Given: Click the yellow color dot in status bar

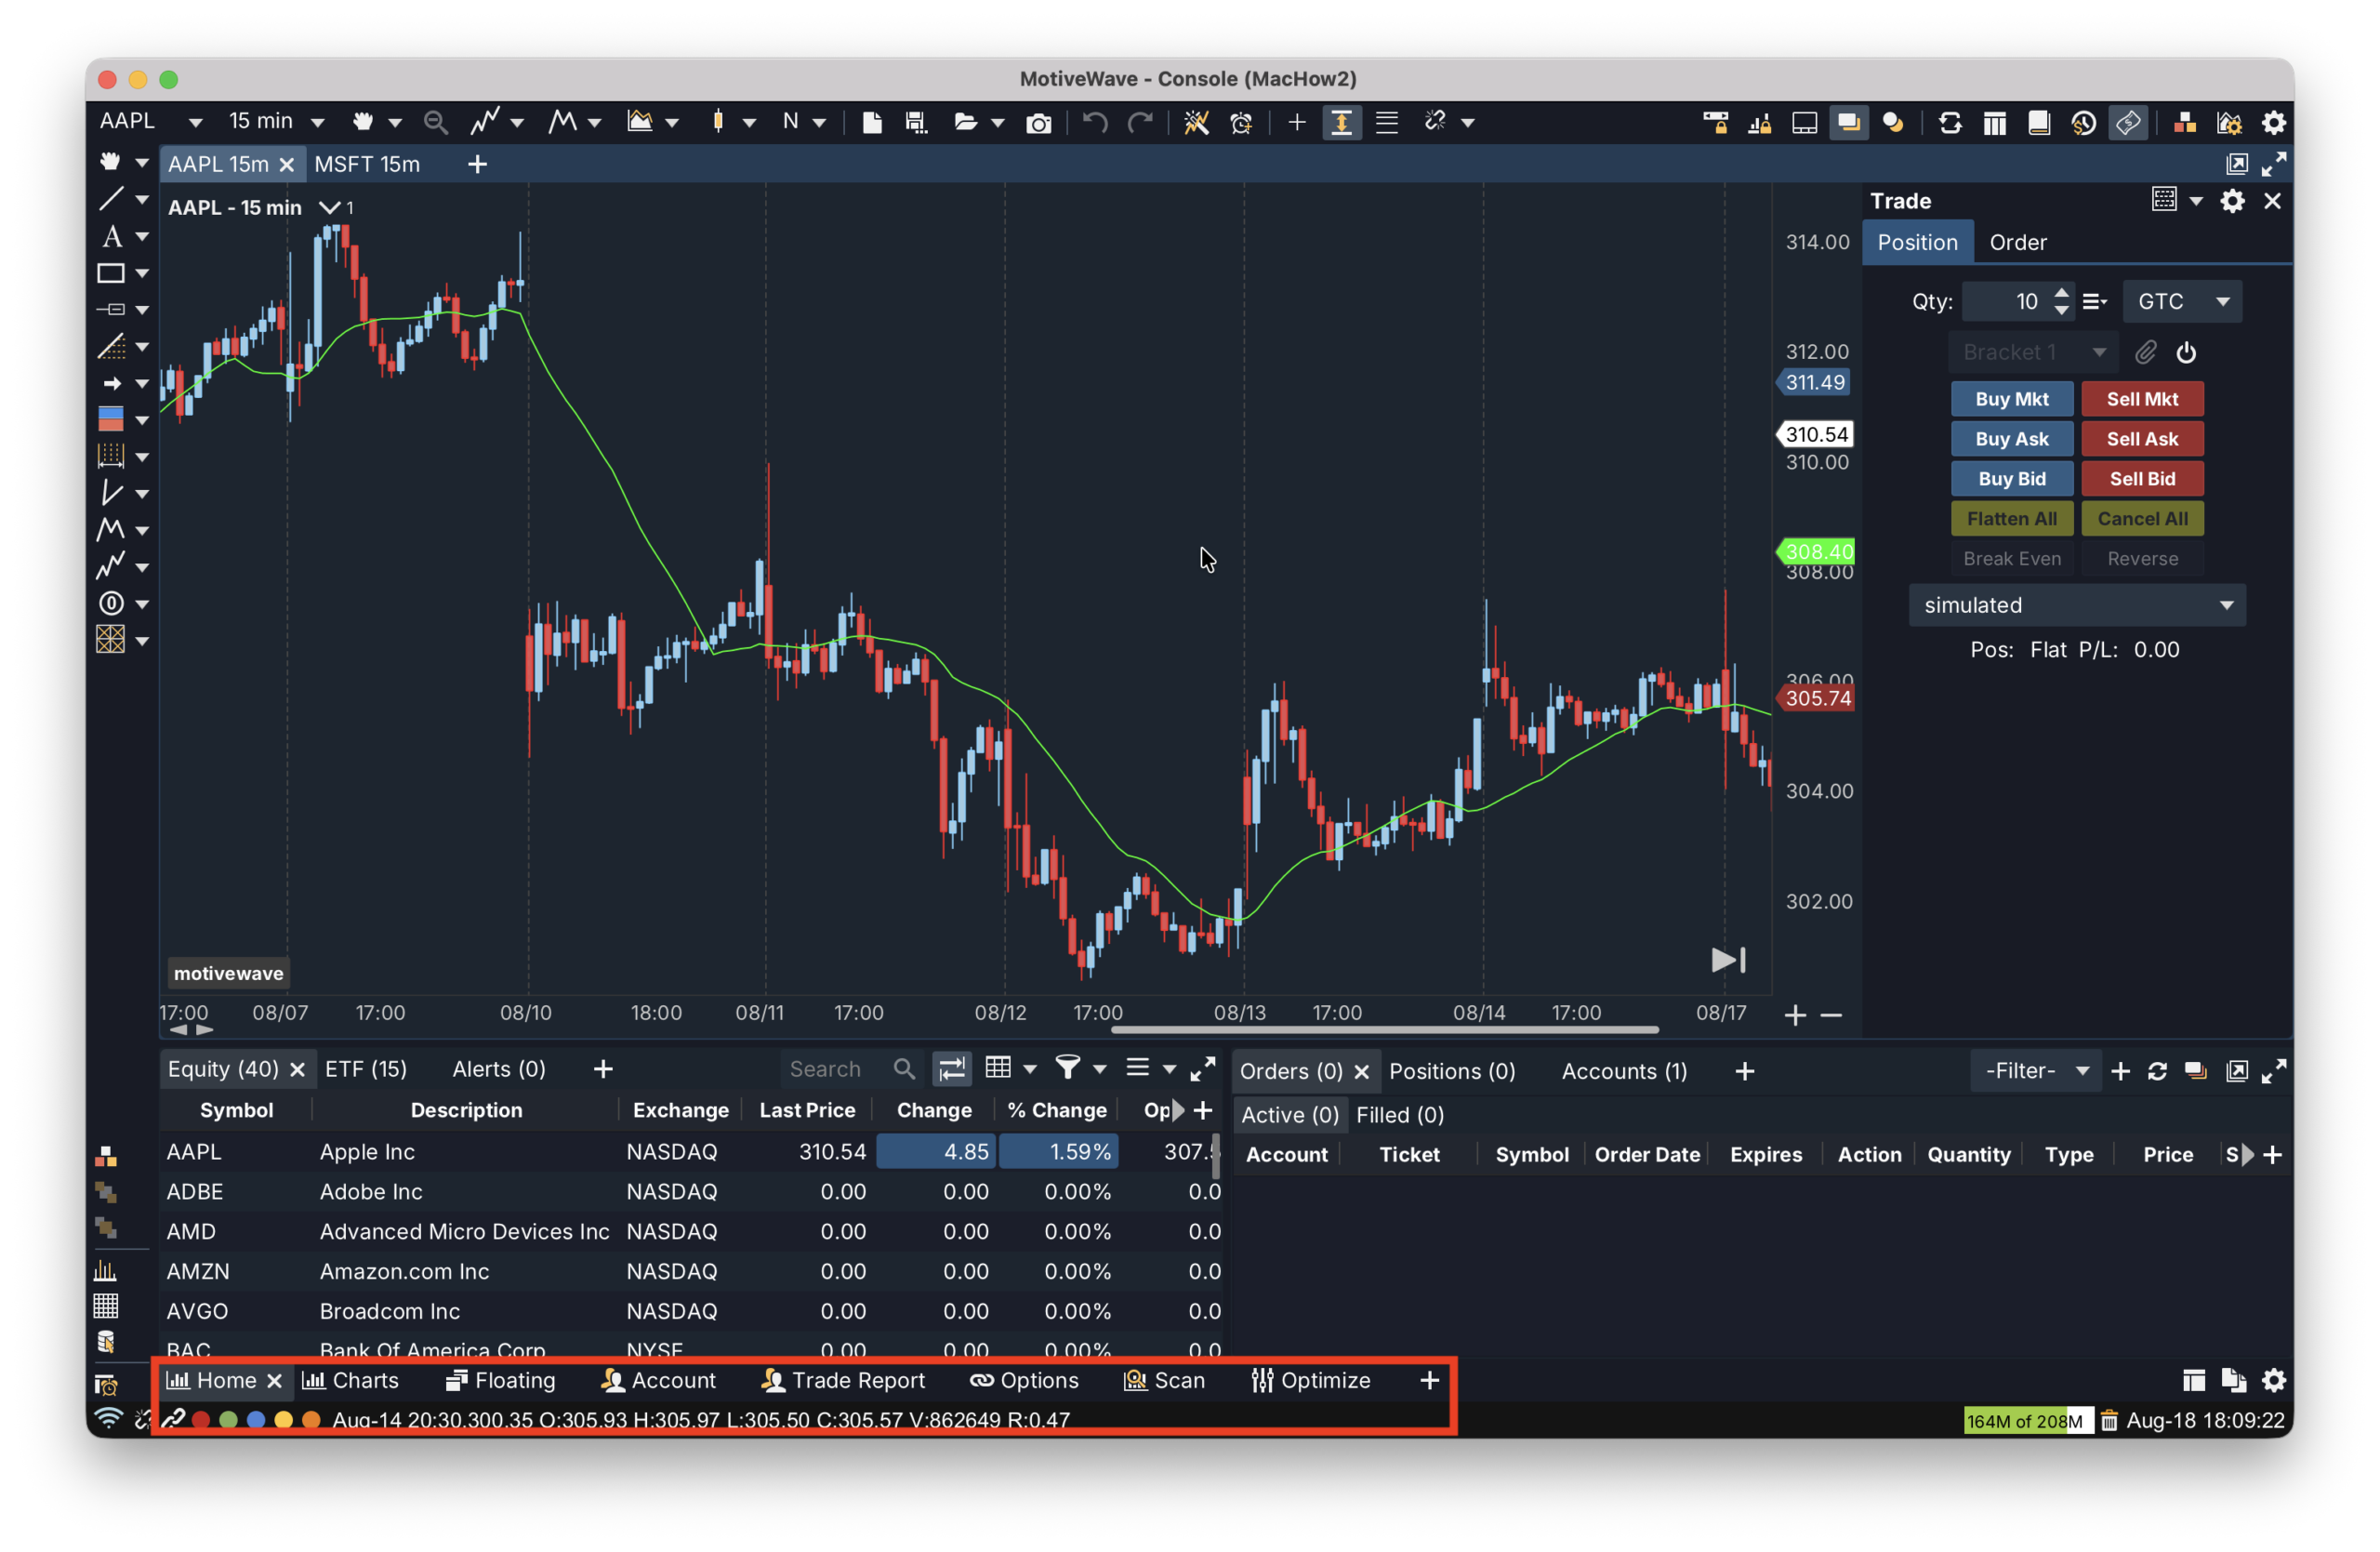Looking at the screenshot, I should [284, 1419].
